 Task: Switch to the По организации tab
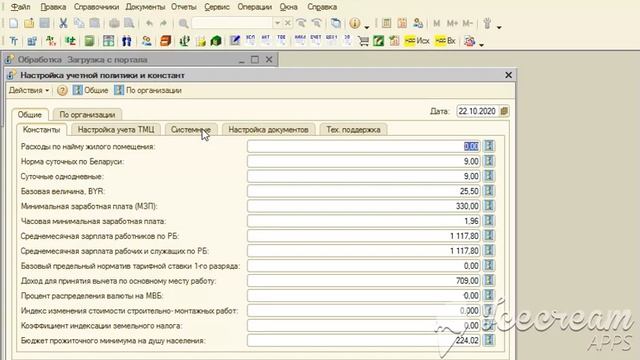point(87,115)
